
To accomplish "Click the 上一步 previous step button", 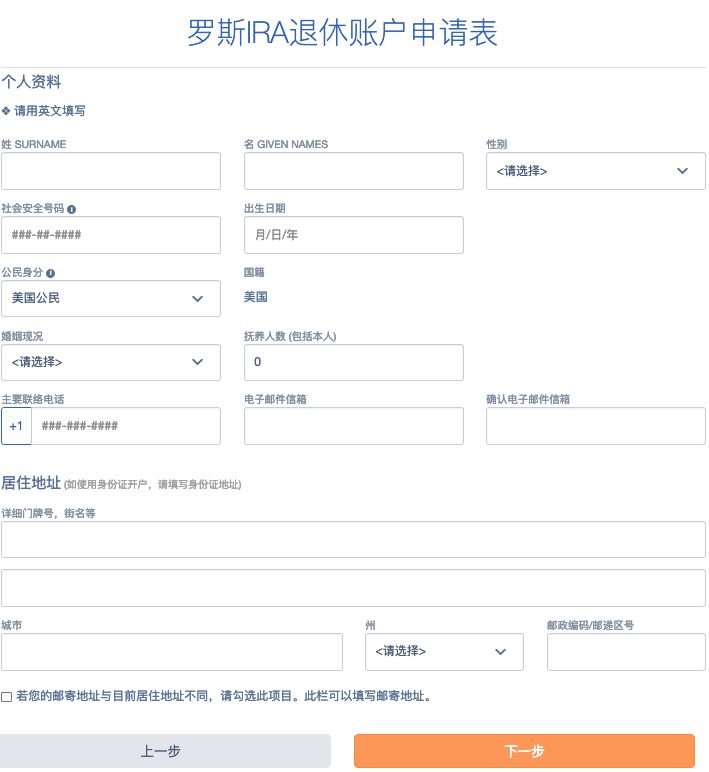I will point(165,751).
